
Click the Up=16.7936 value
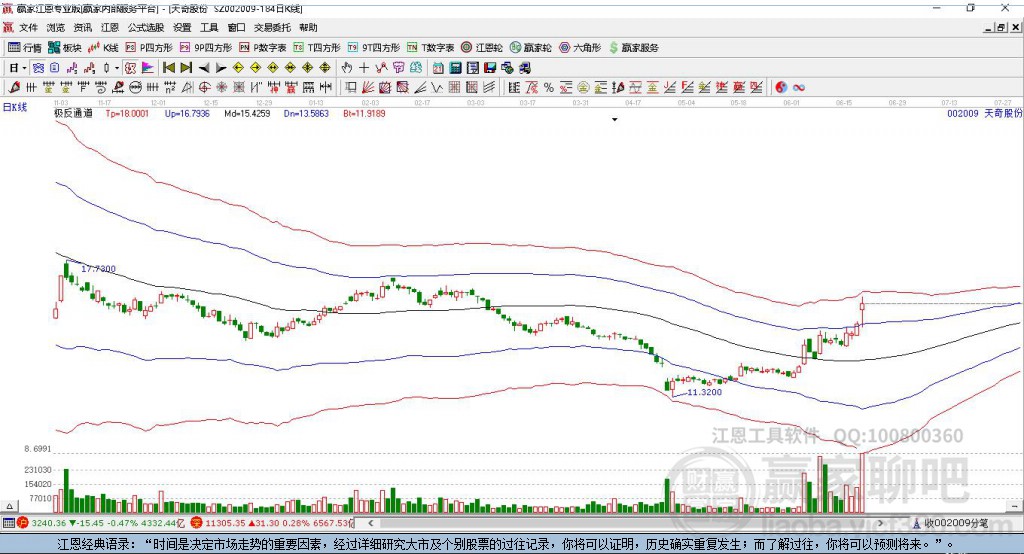tap(187, 114)
